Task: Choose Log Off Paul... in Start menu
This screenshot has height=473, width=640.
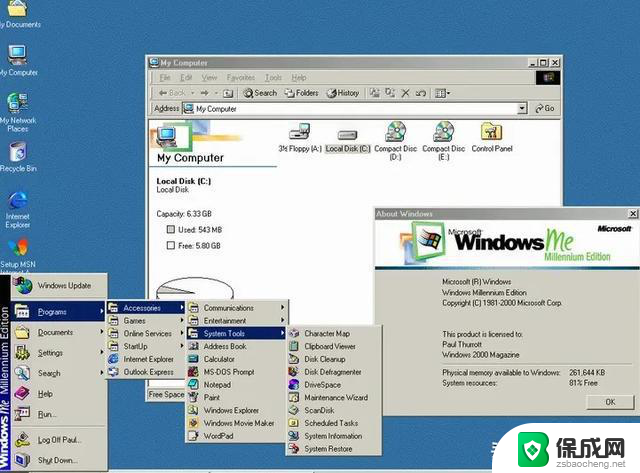Action: pos(60,440)
